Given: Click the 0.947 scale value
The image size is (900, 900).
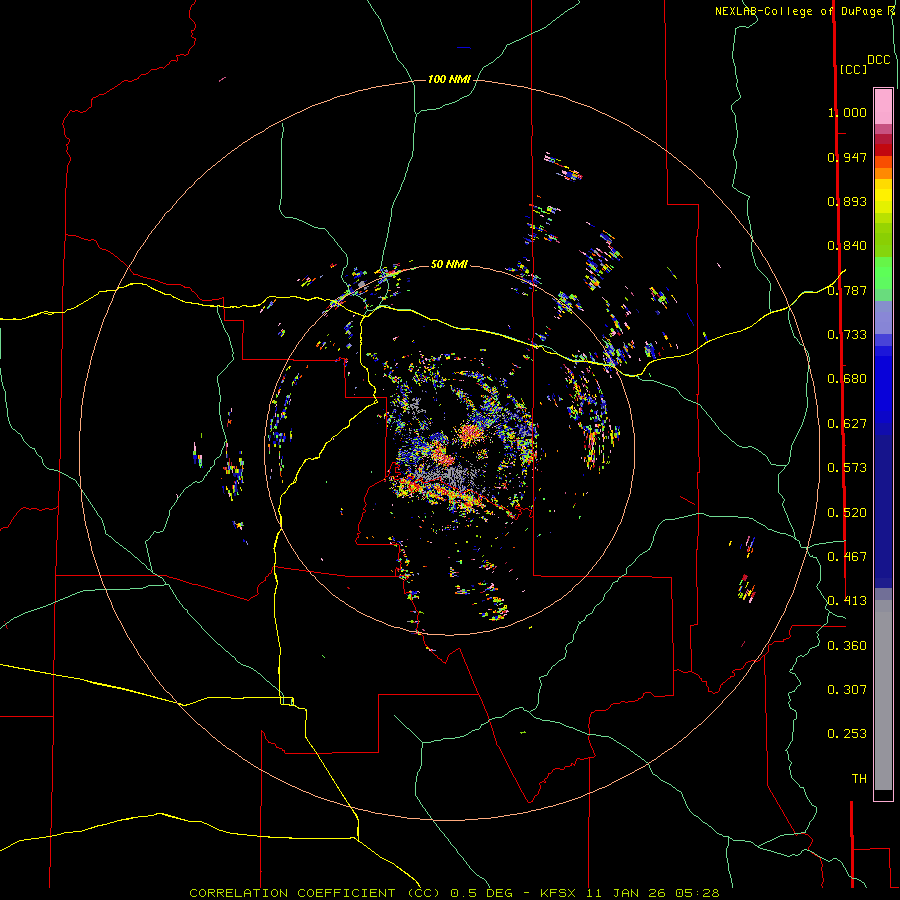Looking at the screenshot, I should point(847,157).
